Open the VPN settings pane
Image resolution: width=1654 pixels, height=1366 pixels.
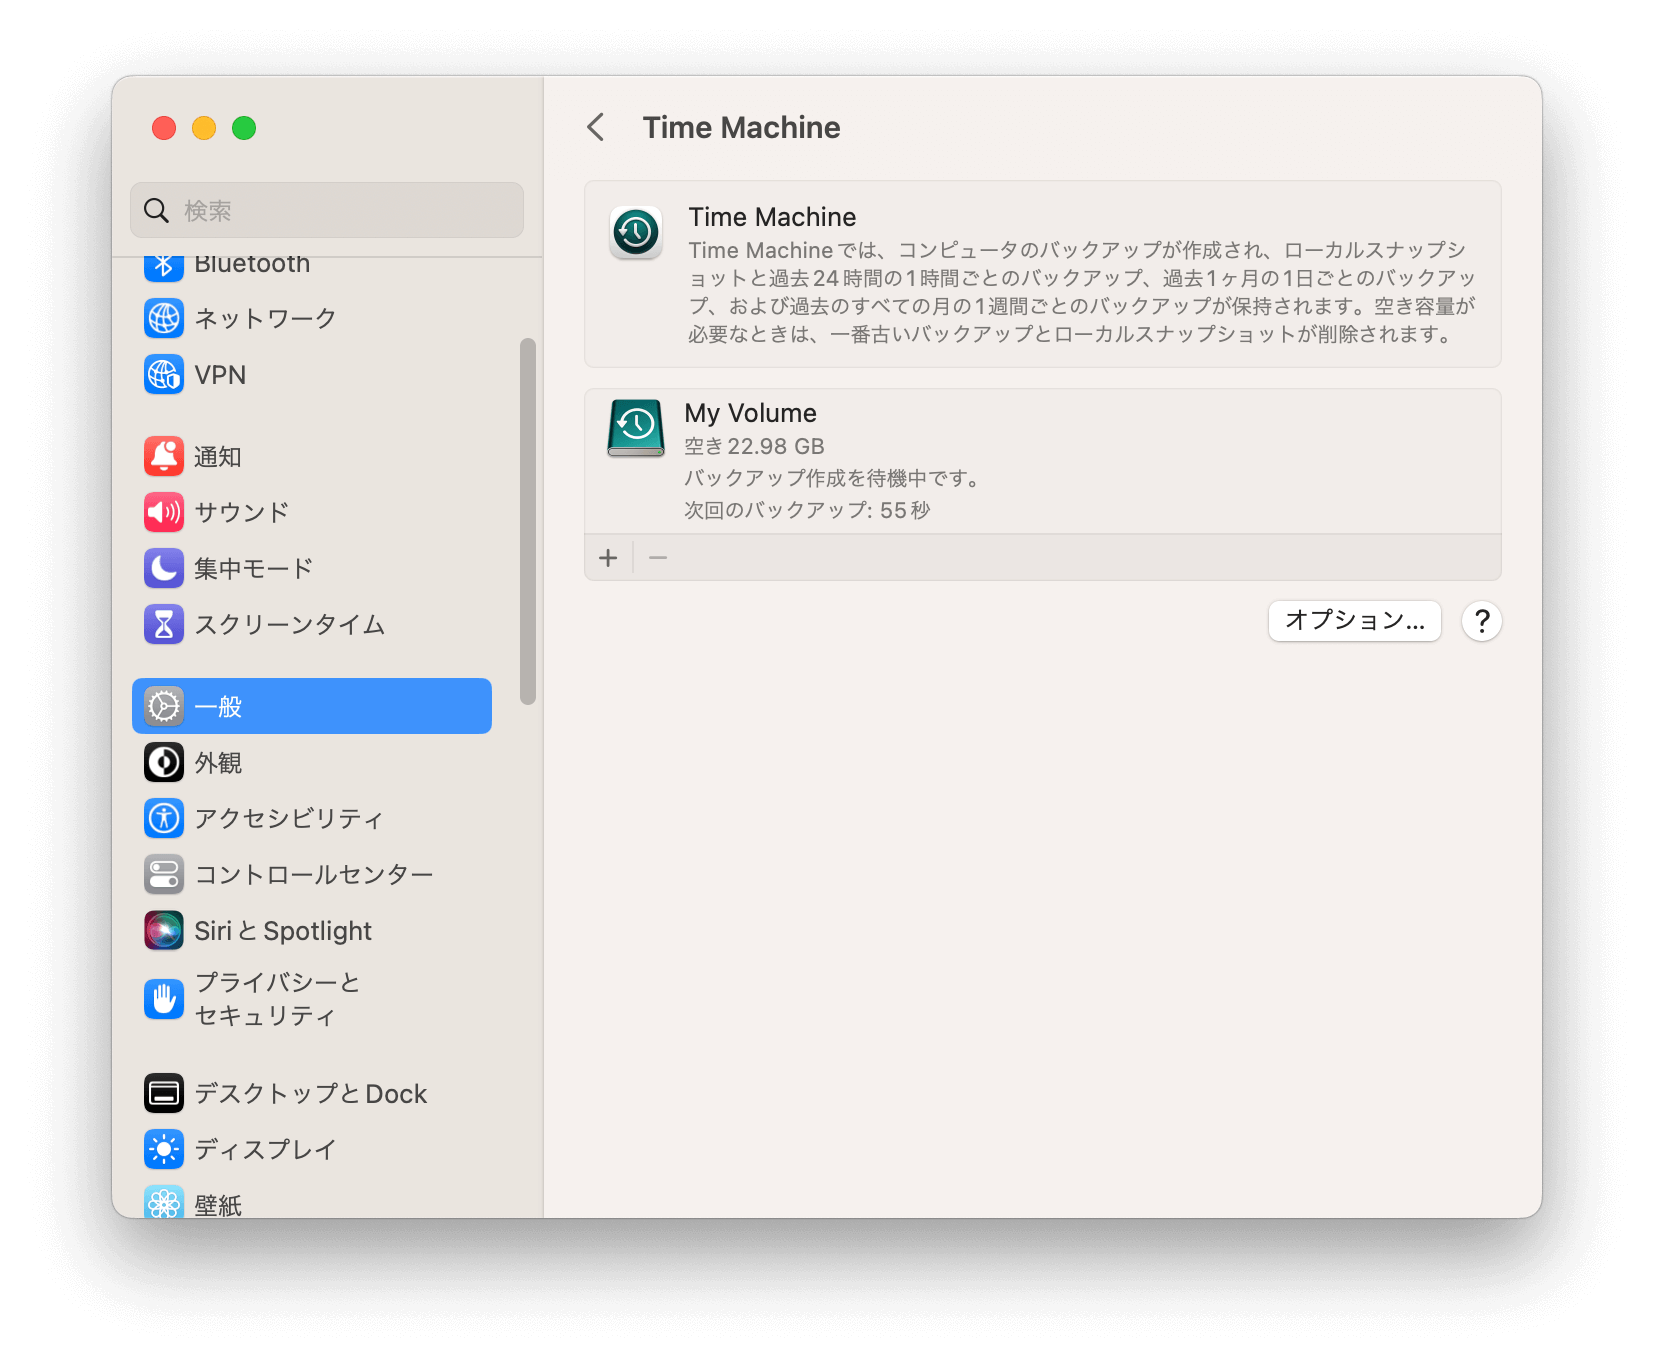tap(312, 375)
